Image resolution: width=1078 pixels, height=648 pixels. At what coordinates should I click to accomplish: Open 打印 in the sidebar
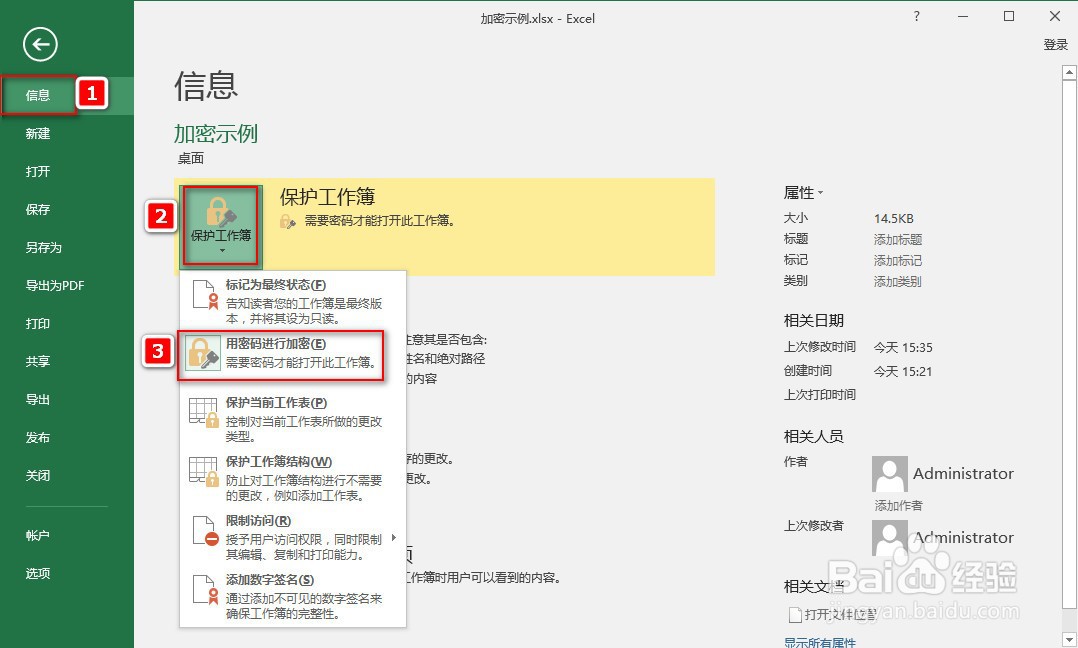(38, 323)
